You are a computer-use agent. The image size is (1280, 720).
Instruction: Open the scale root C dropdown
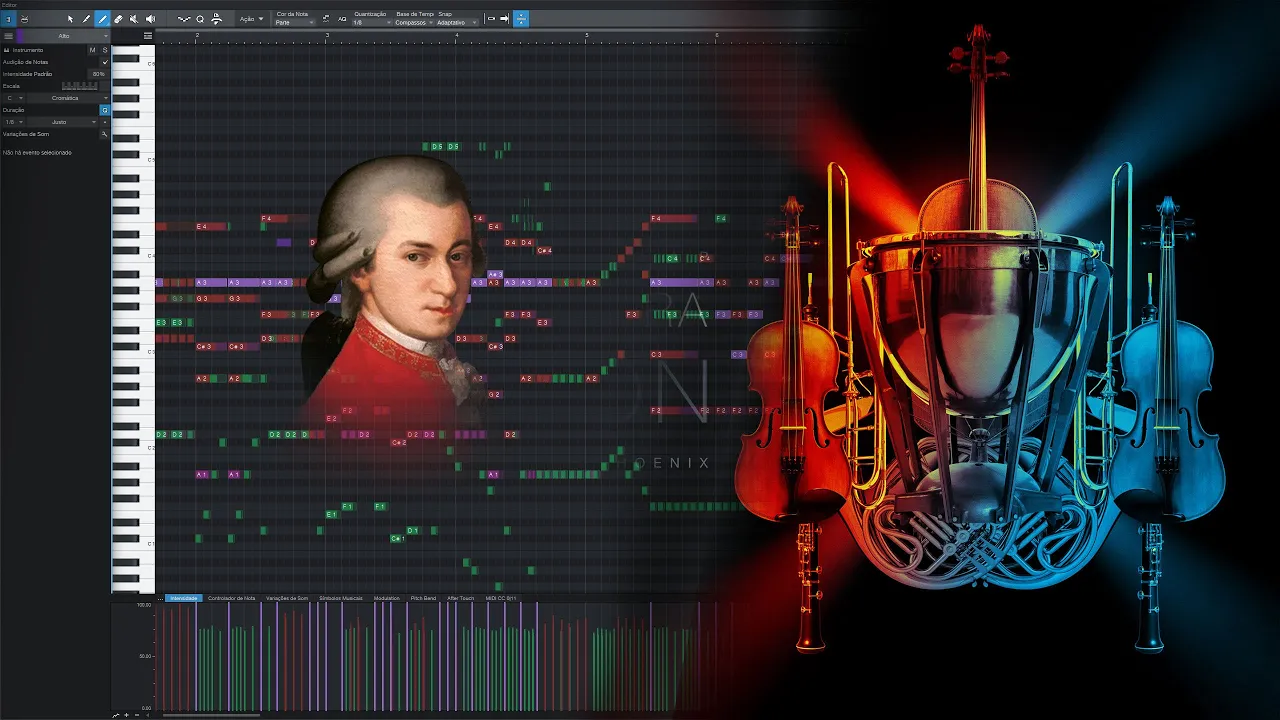[x=14, y=98]
